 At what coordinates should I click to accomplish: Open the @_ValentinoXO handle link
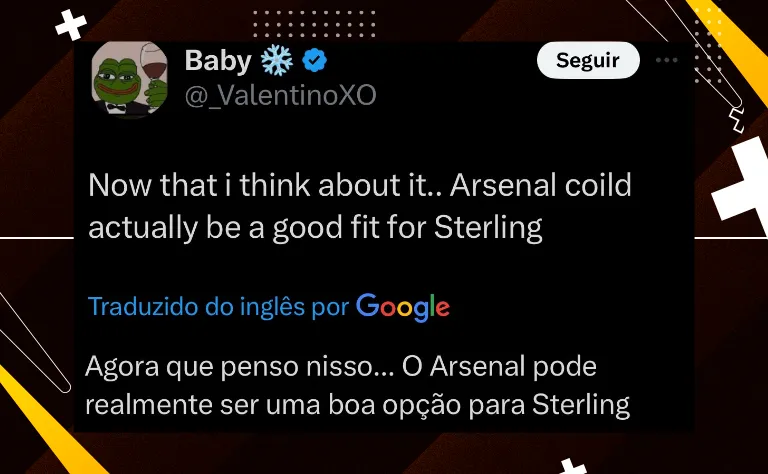click(280, 96)
